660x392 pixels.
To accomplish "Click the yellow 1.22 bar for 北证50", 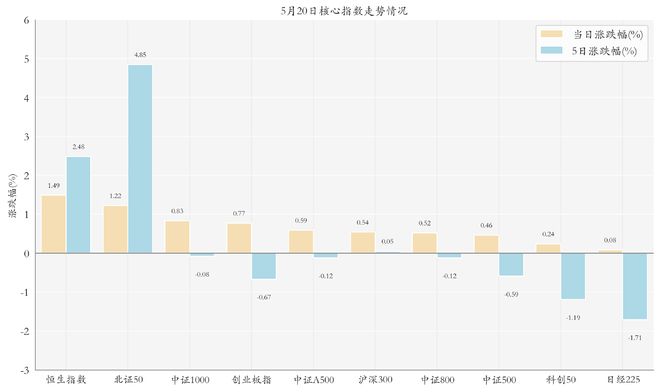I will click(115, 229).
